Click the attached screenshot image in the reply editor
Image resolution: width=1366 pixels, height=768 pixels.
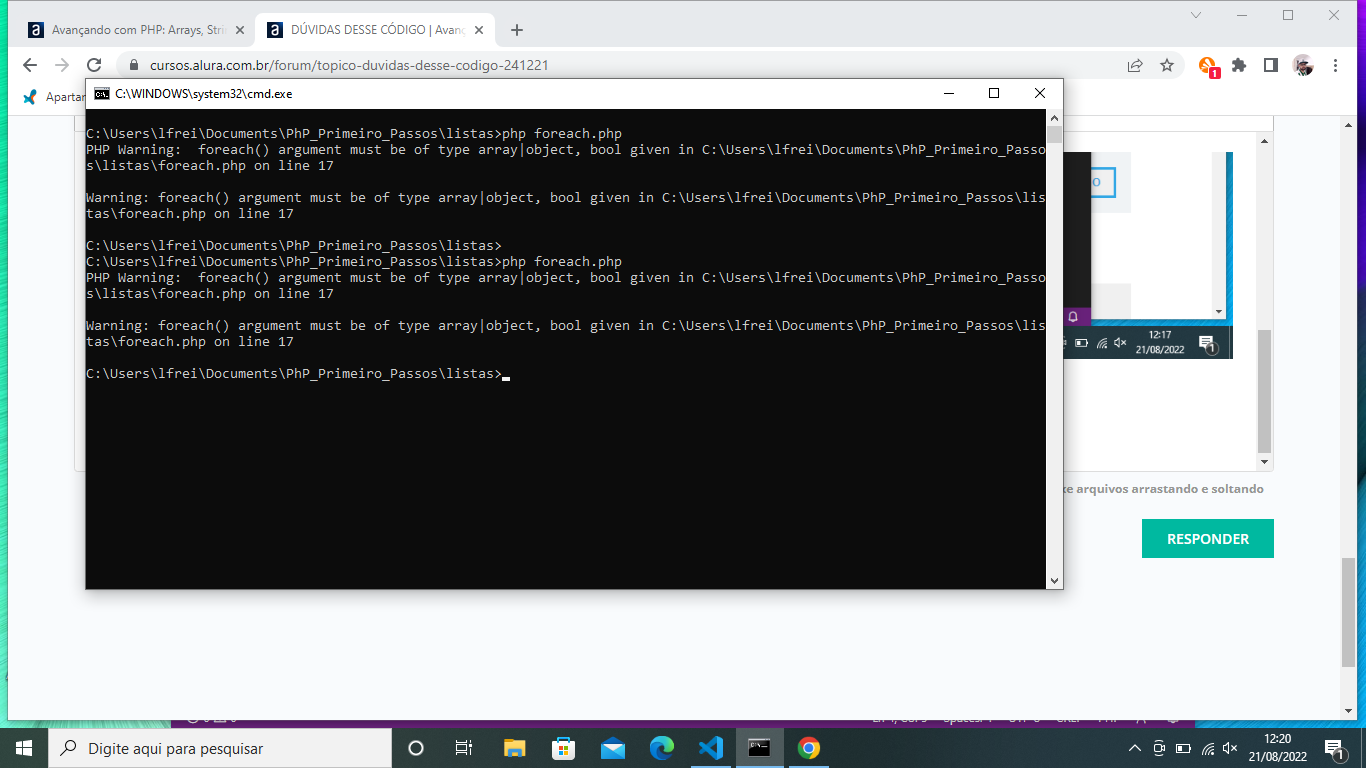pos(1148,255)
